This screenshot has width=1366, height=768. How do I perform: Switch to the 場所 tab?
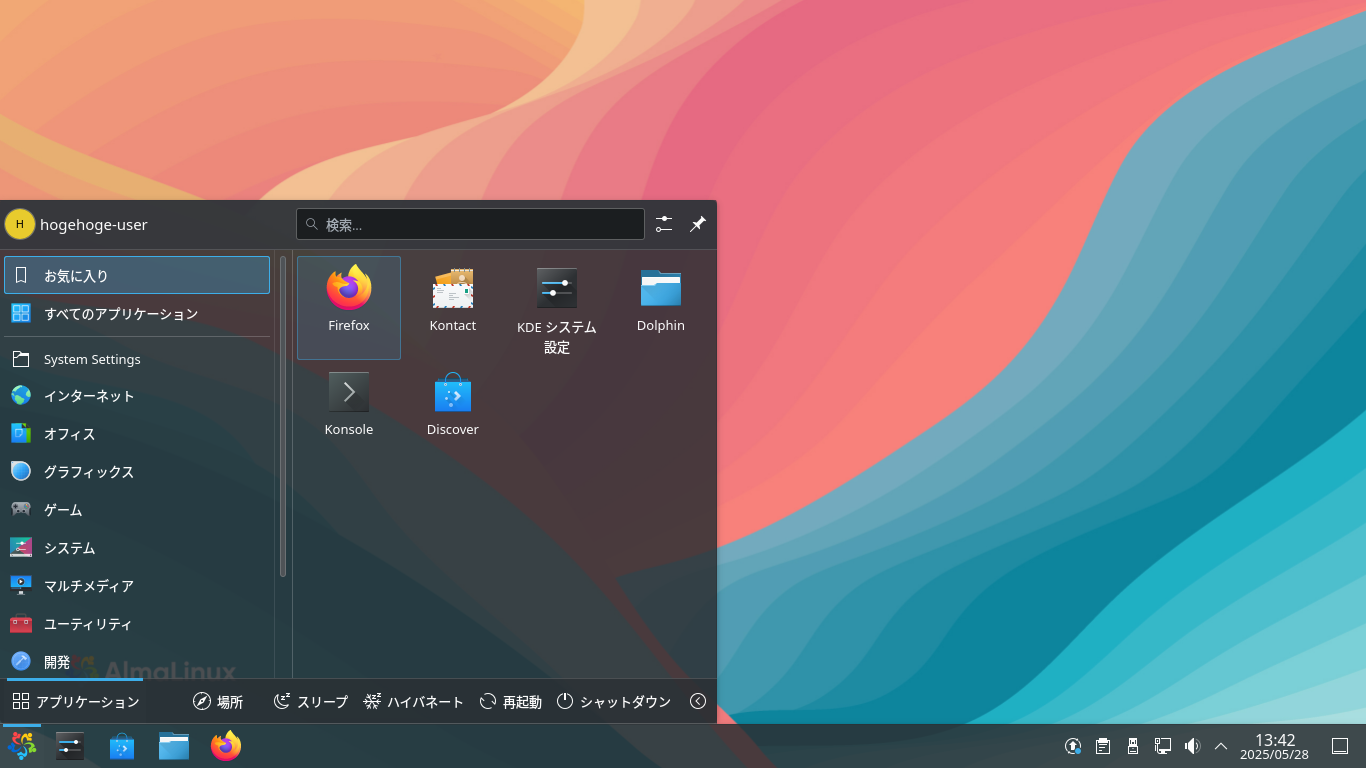pyautogui.click(x=218, y=701)
